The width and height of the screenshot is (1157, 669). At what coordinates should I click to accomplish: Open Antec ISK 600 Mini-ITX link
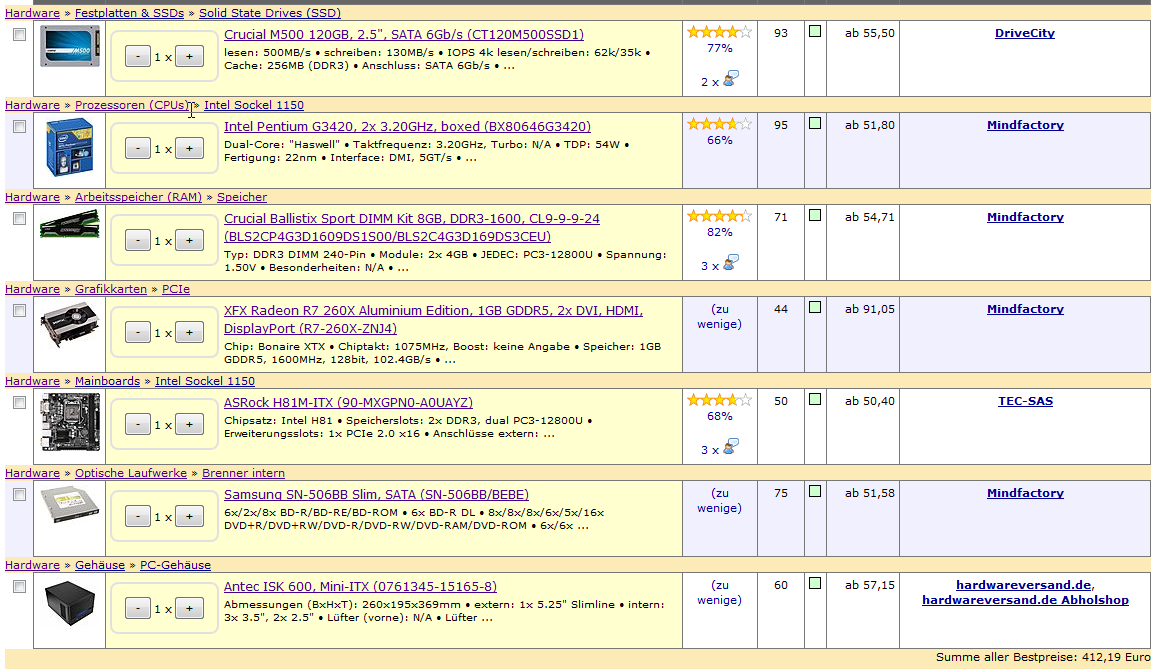(360, 586)
